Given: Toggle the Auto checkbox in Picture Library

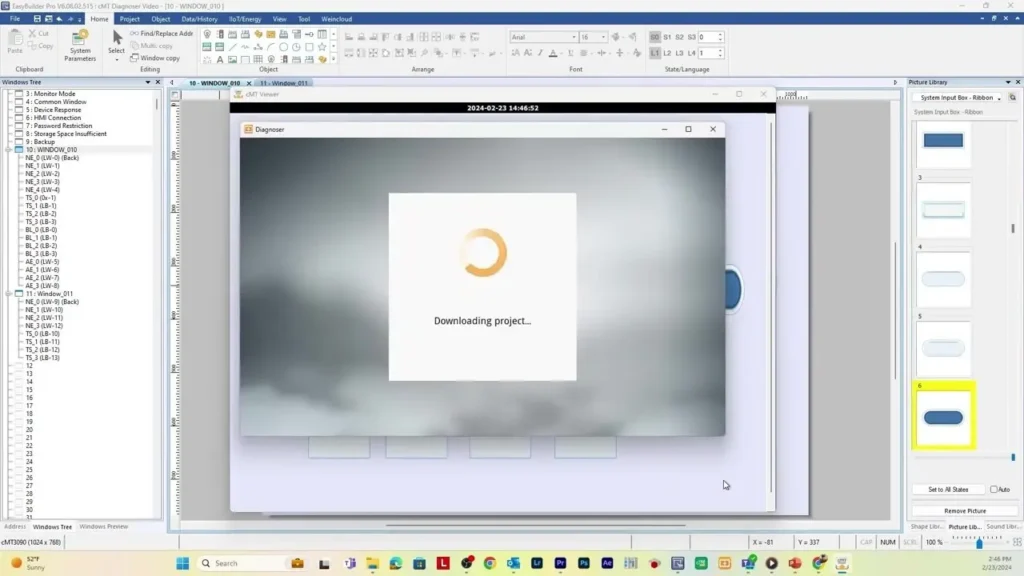Looking at the screenshot, I should 994,489.
